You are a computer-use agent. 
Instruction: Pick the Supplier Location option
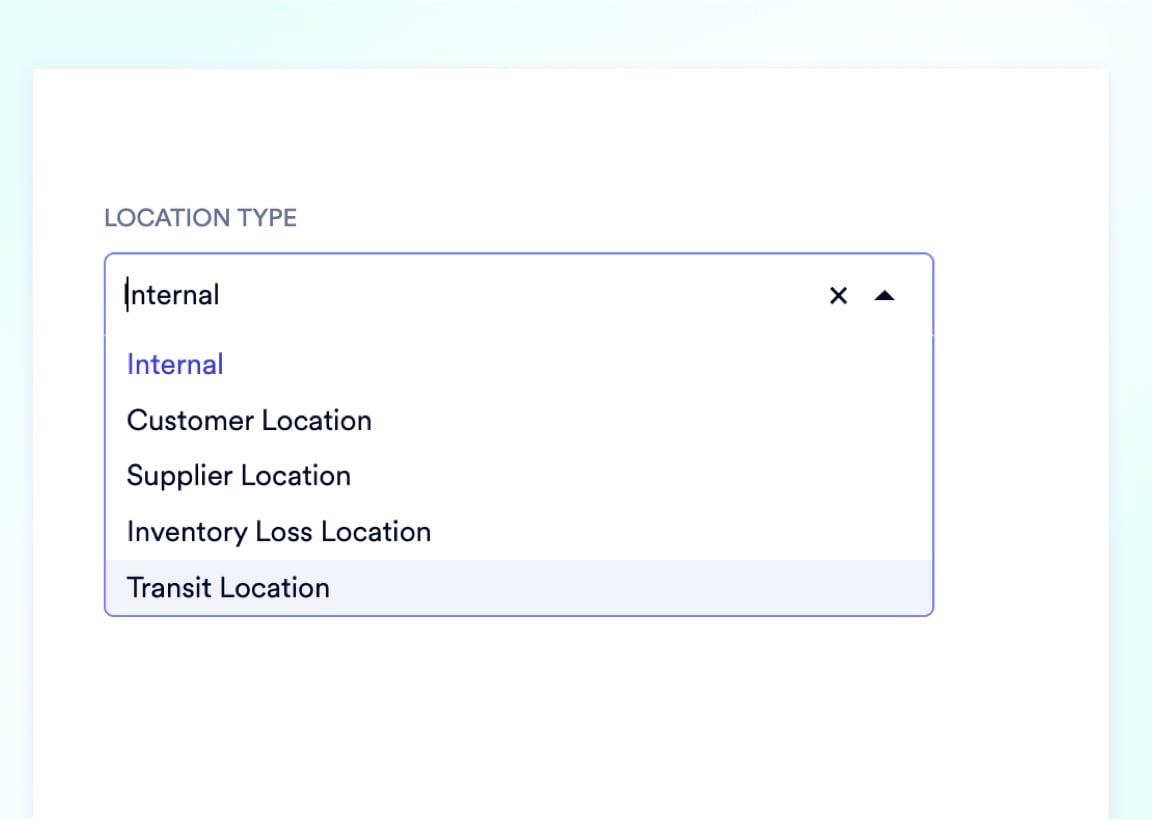tap(519, 476)
